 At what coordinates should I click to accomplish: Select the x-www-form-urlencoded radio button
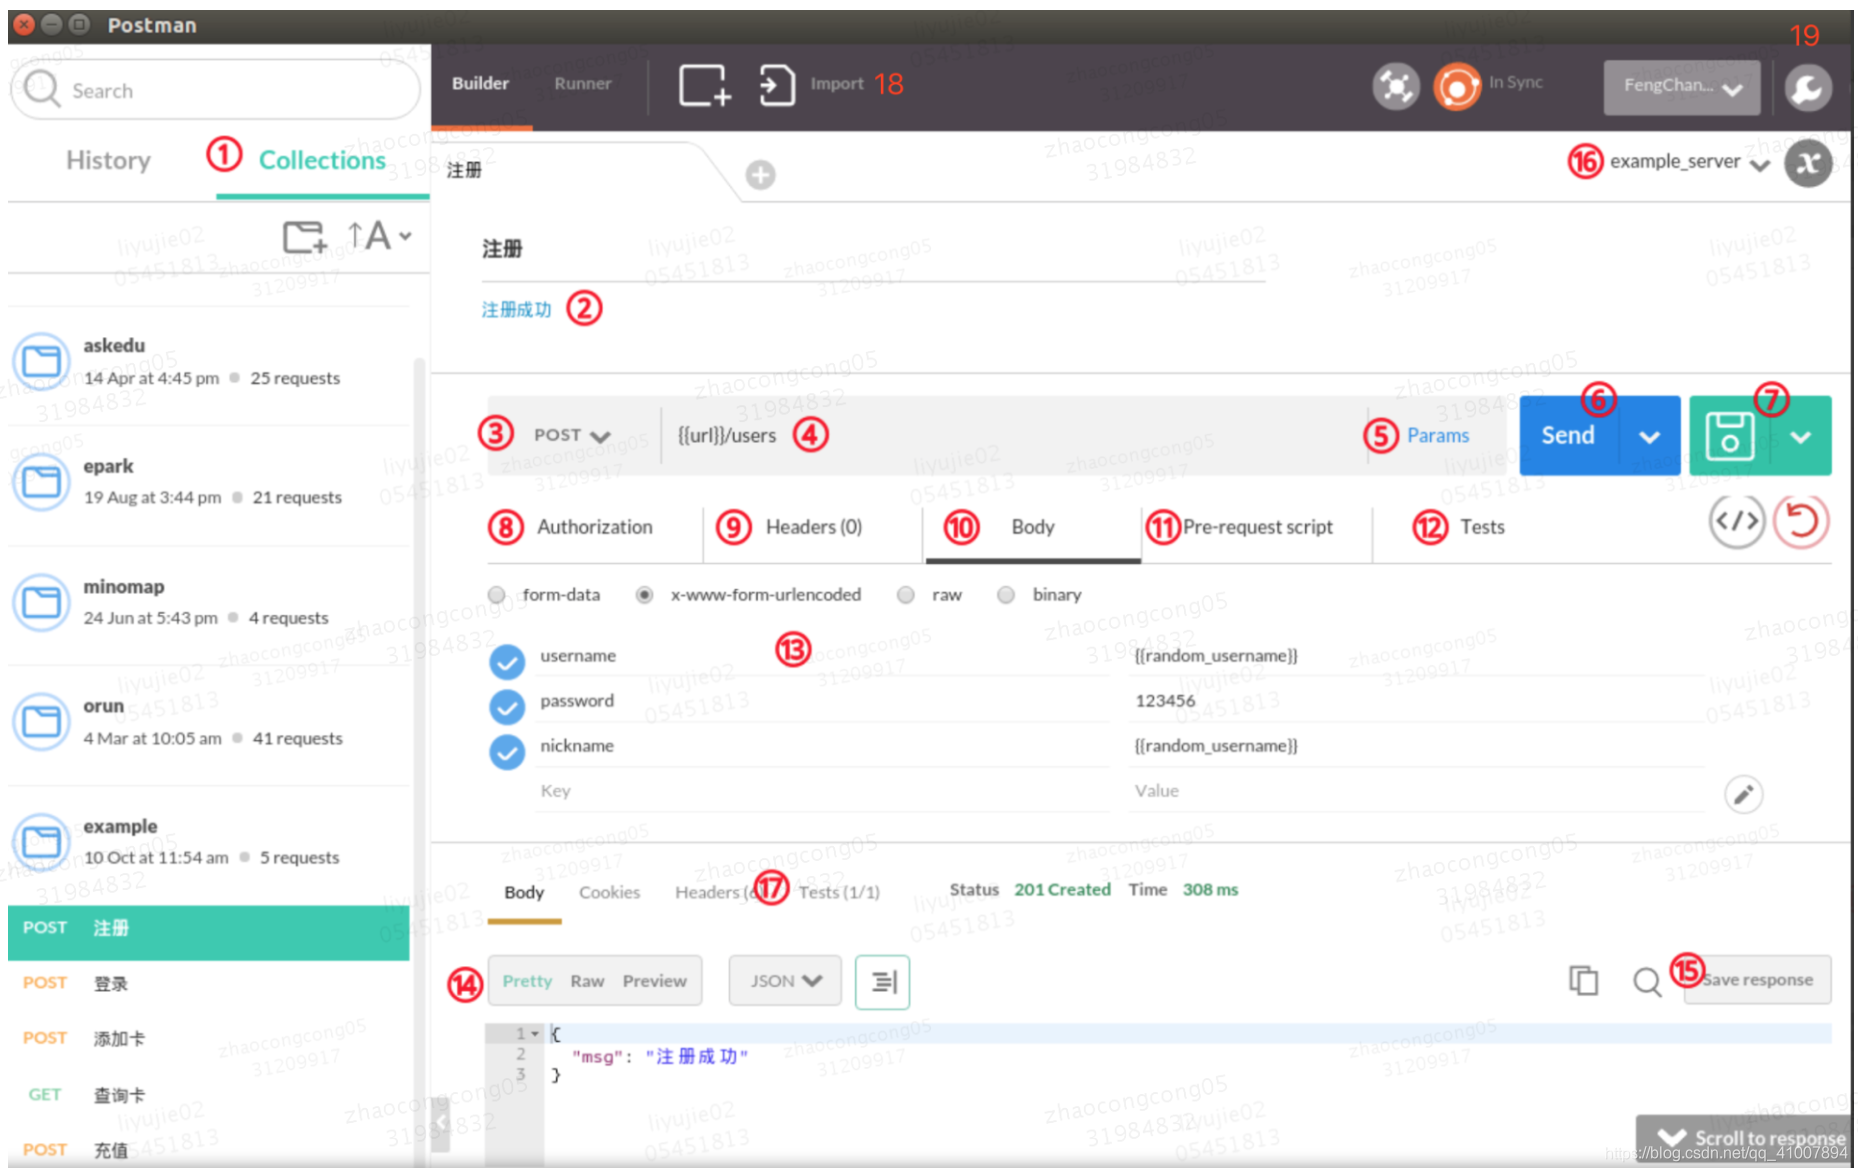(645, 595)
